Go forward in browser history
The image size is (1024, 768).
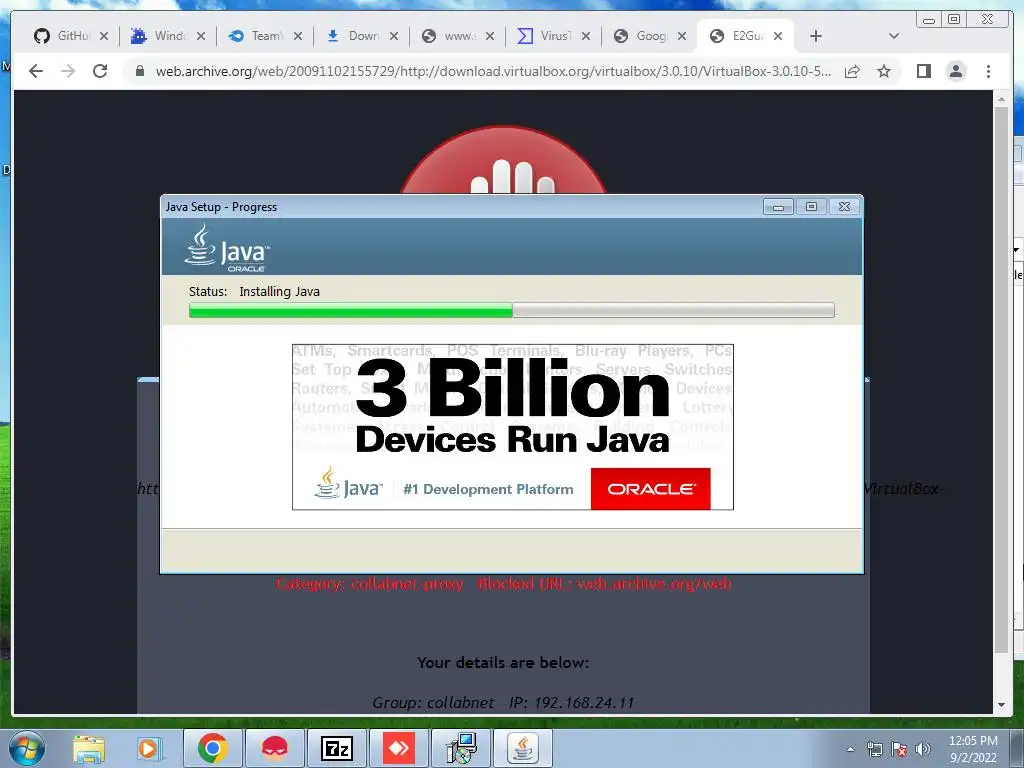coord(68,71)
